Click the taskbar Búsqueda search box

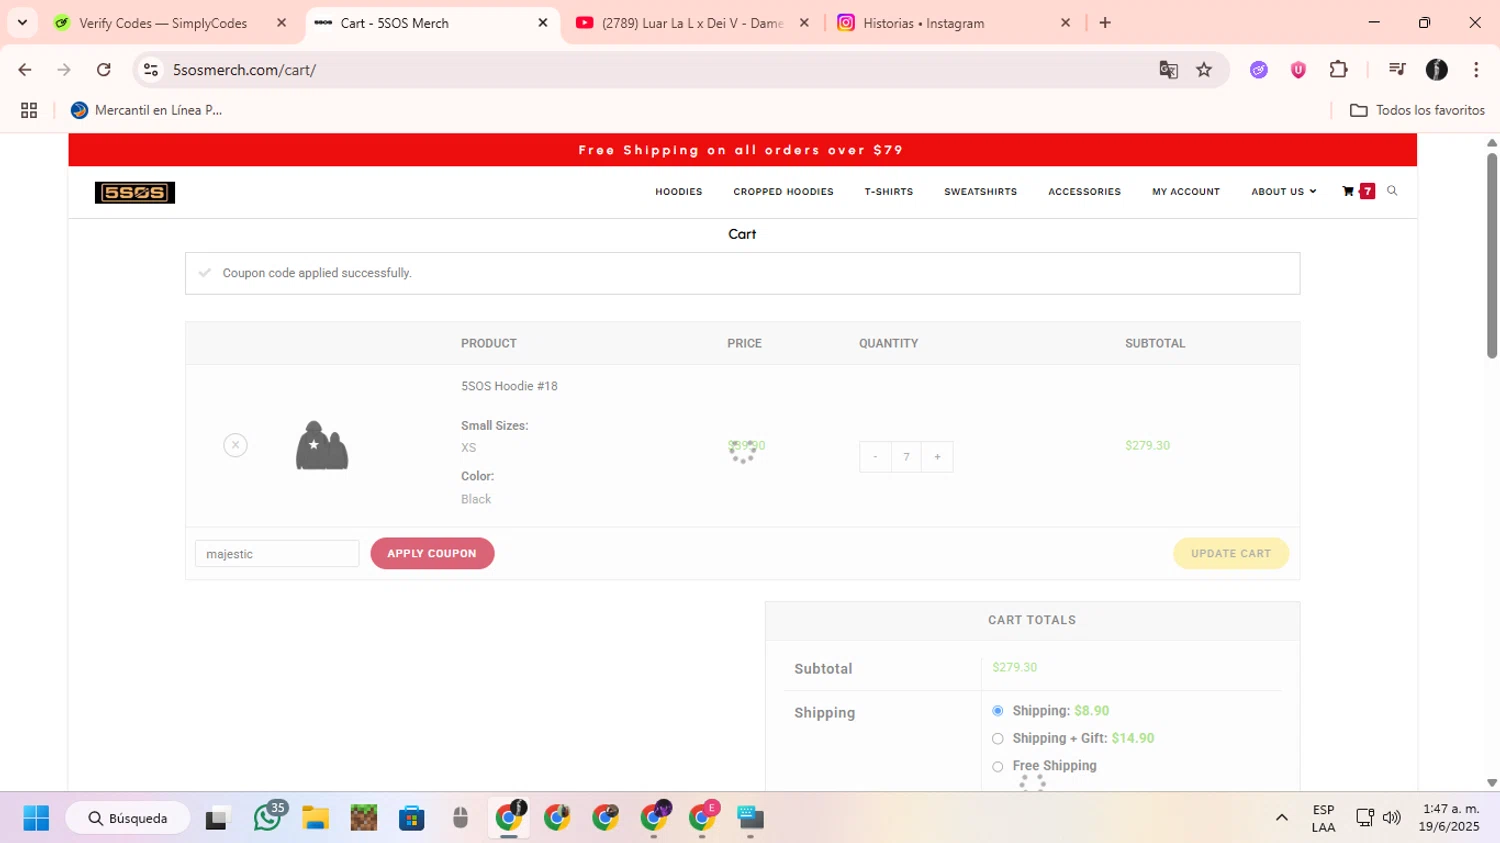coord(128,818)
